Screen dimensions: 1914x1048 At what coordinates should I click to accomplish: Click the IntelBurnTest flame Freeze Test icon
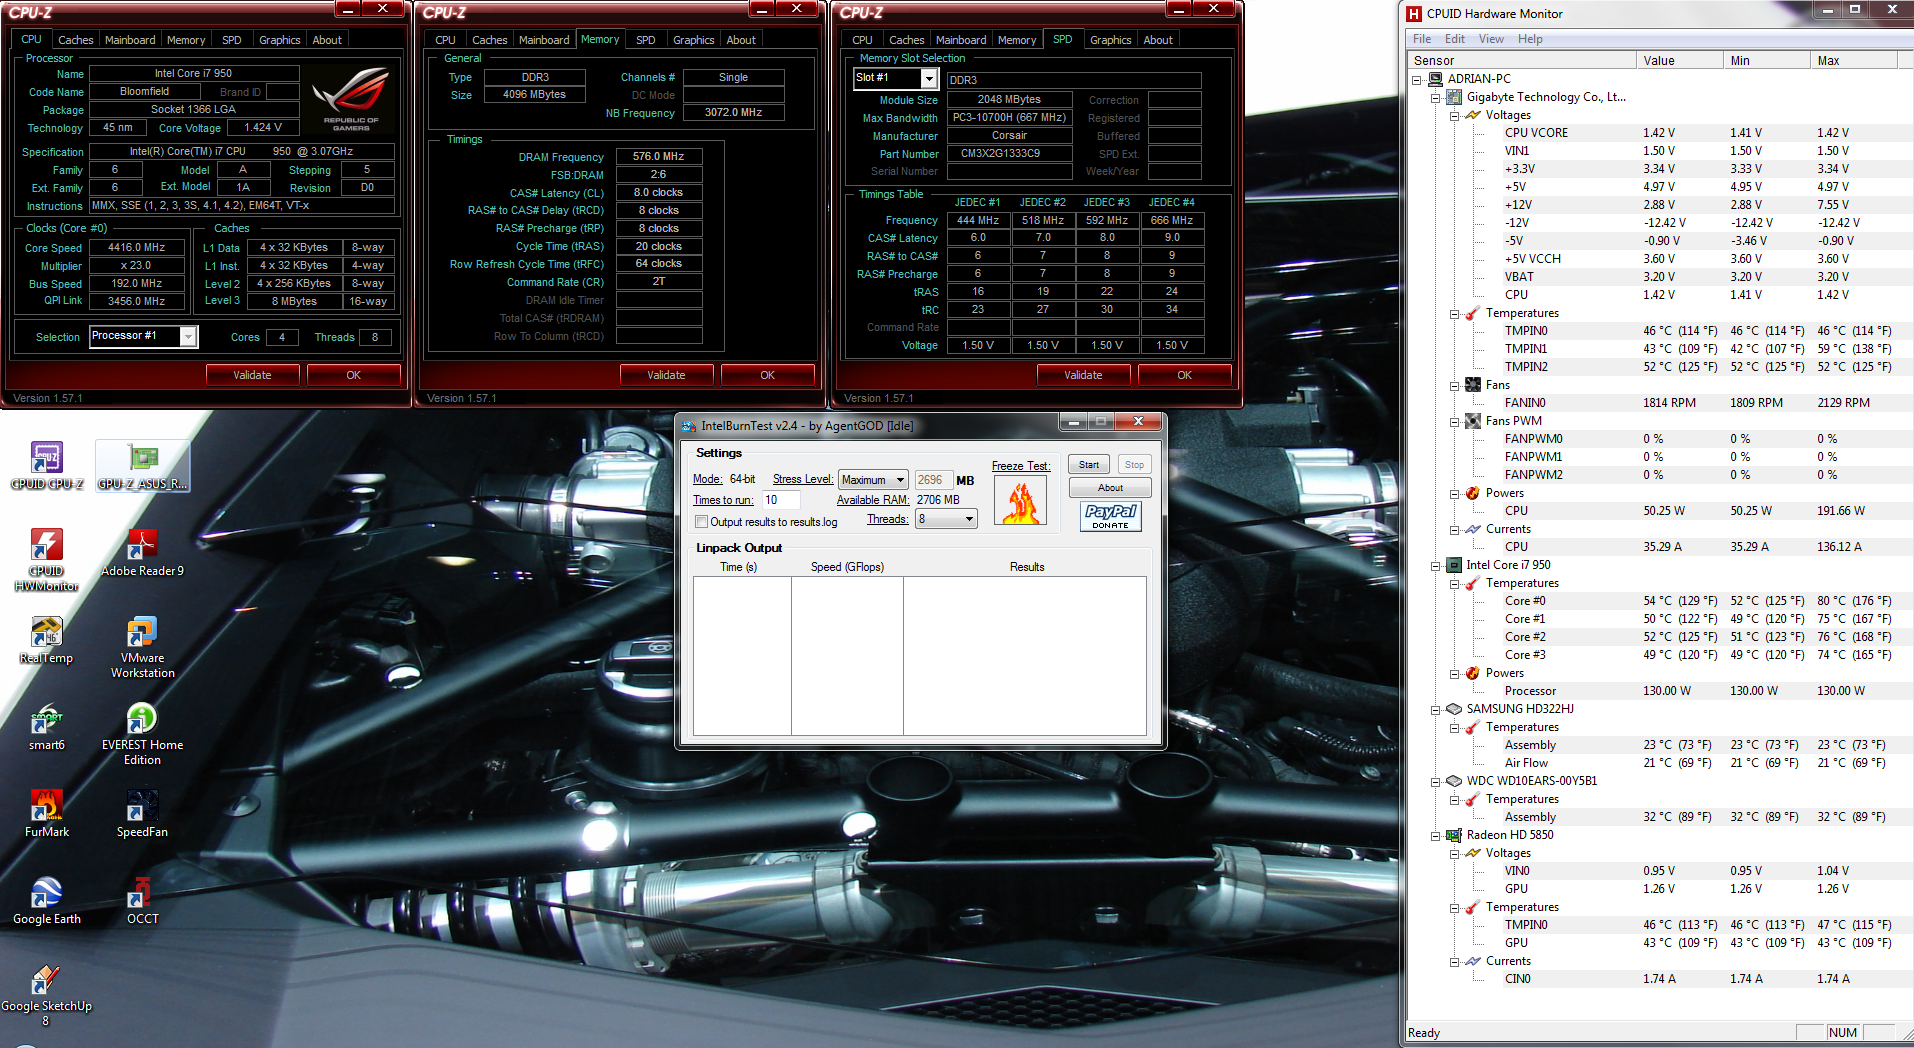[1020, 501]
